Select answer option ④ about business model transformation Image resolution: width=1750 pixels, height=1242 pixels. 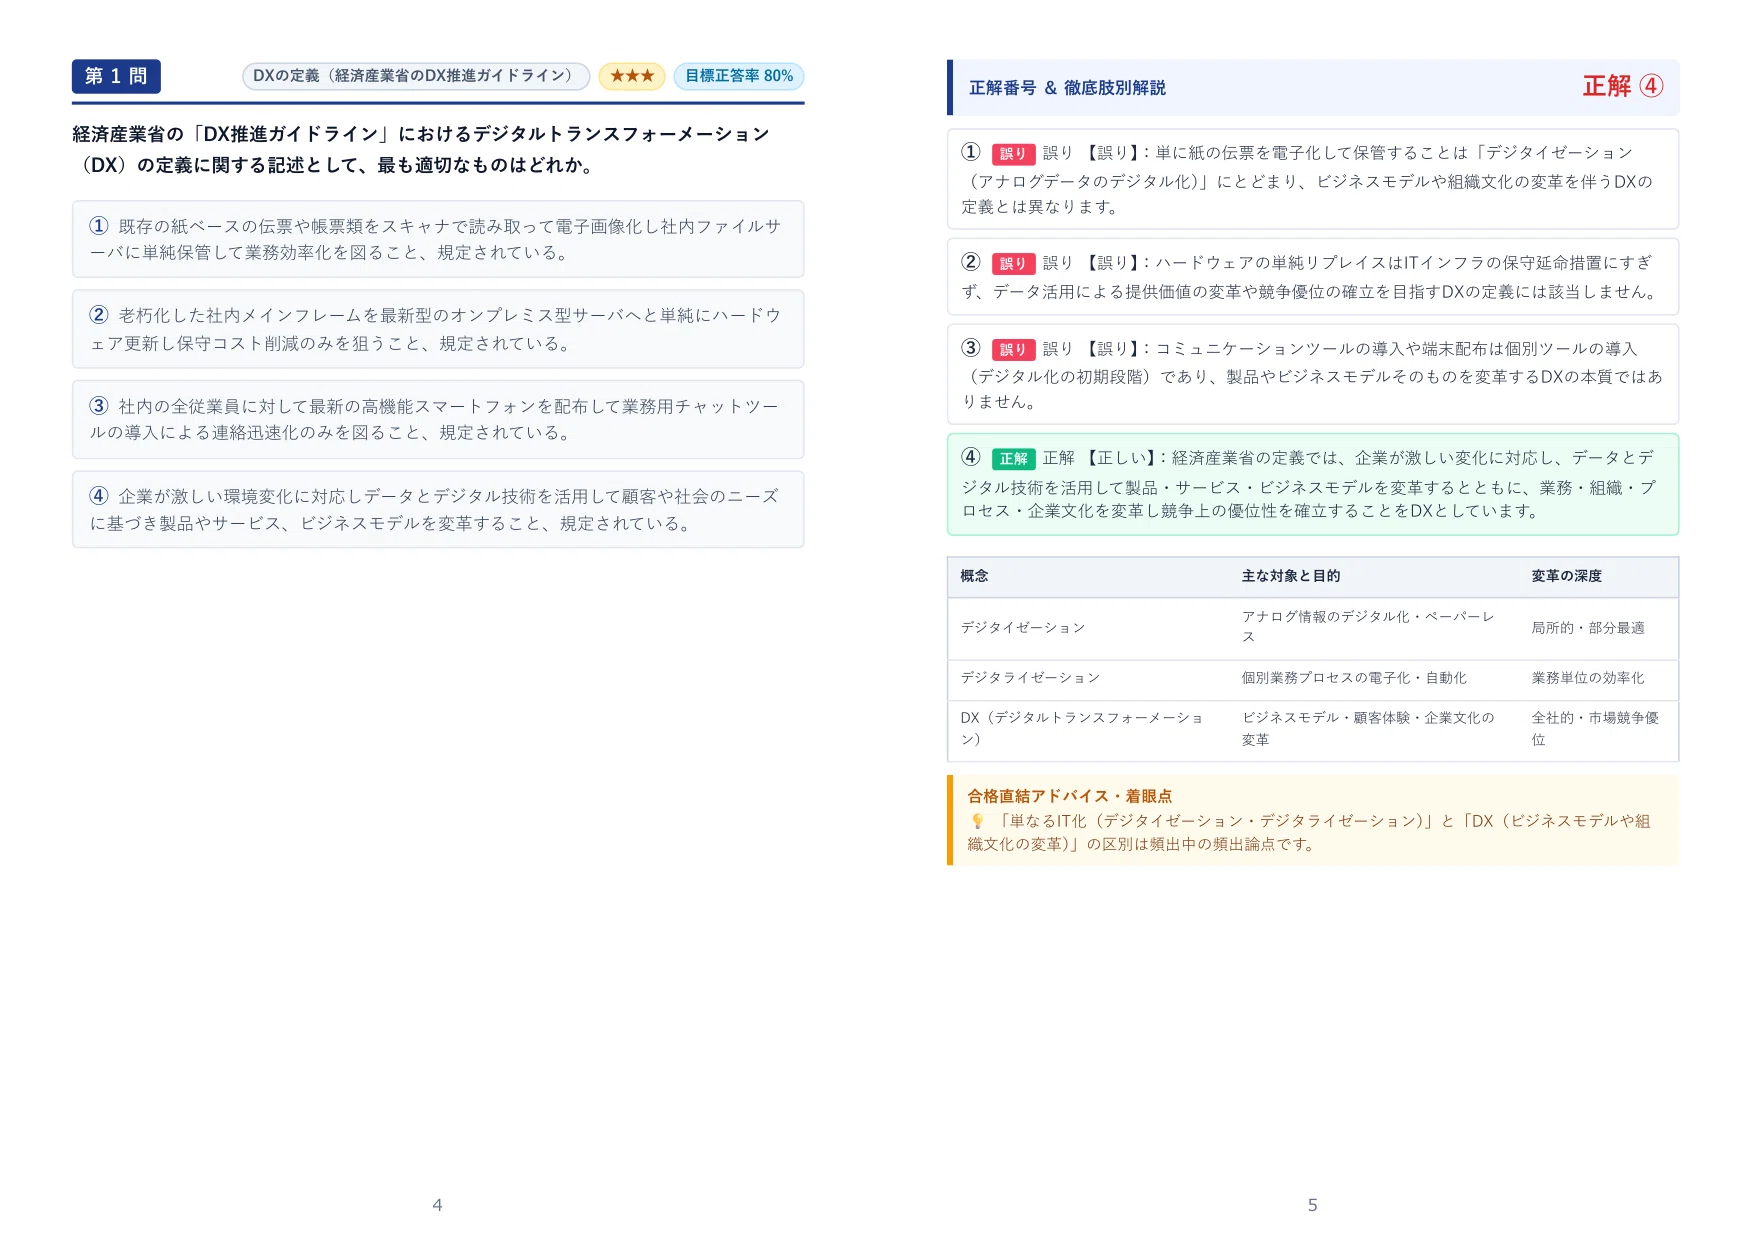tap(438, 509)
